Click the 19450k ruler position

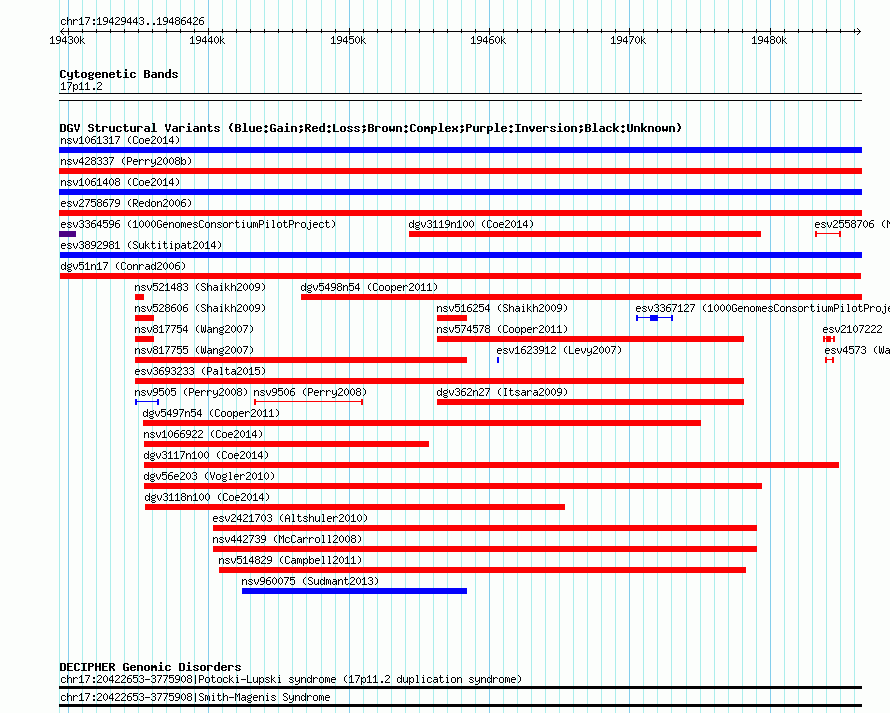click(x=348, y=40)
